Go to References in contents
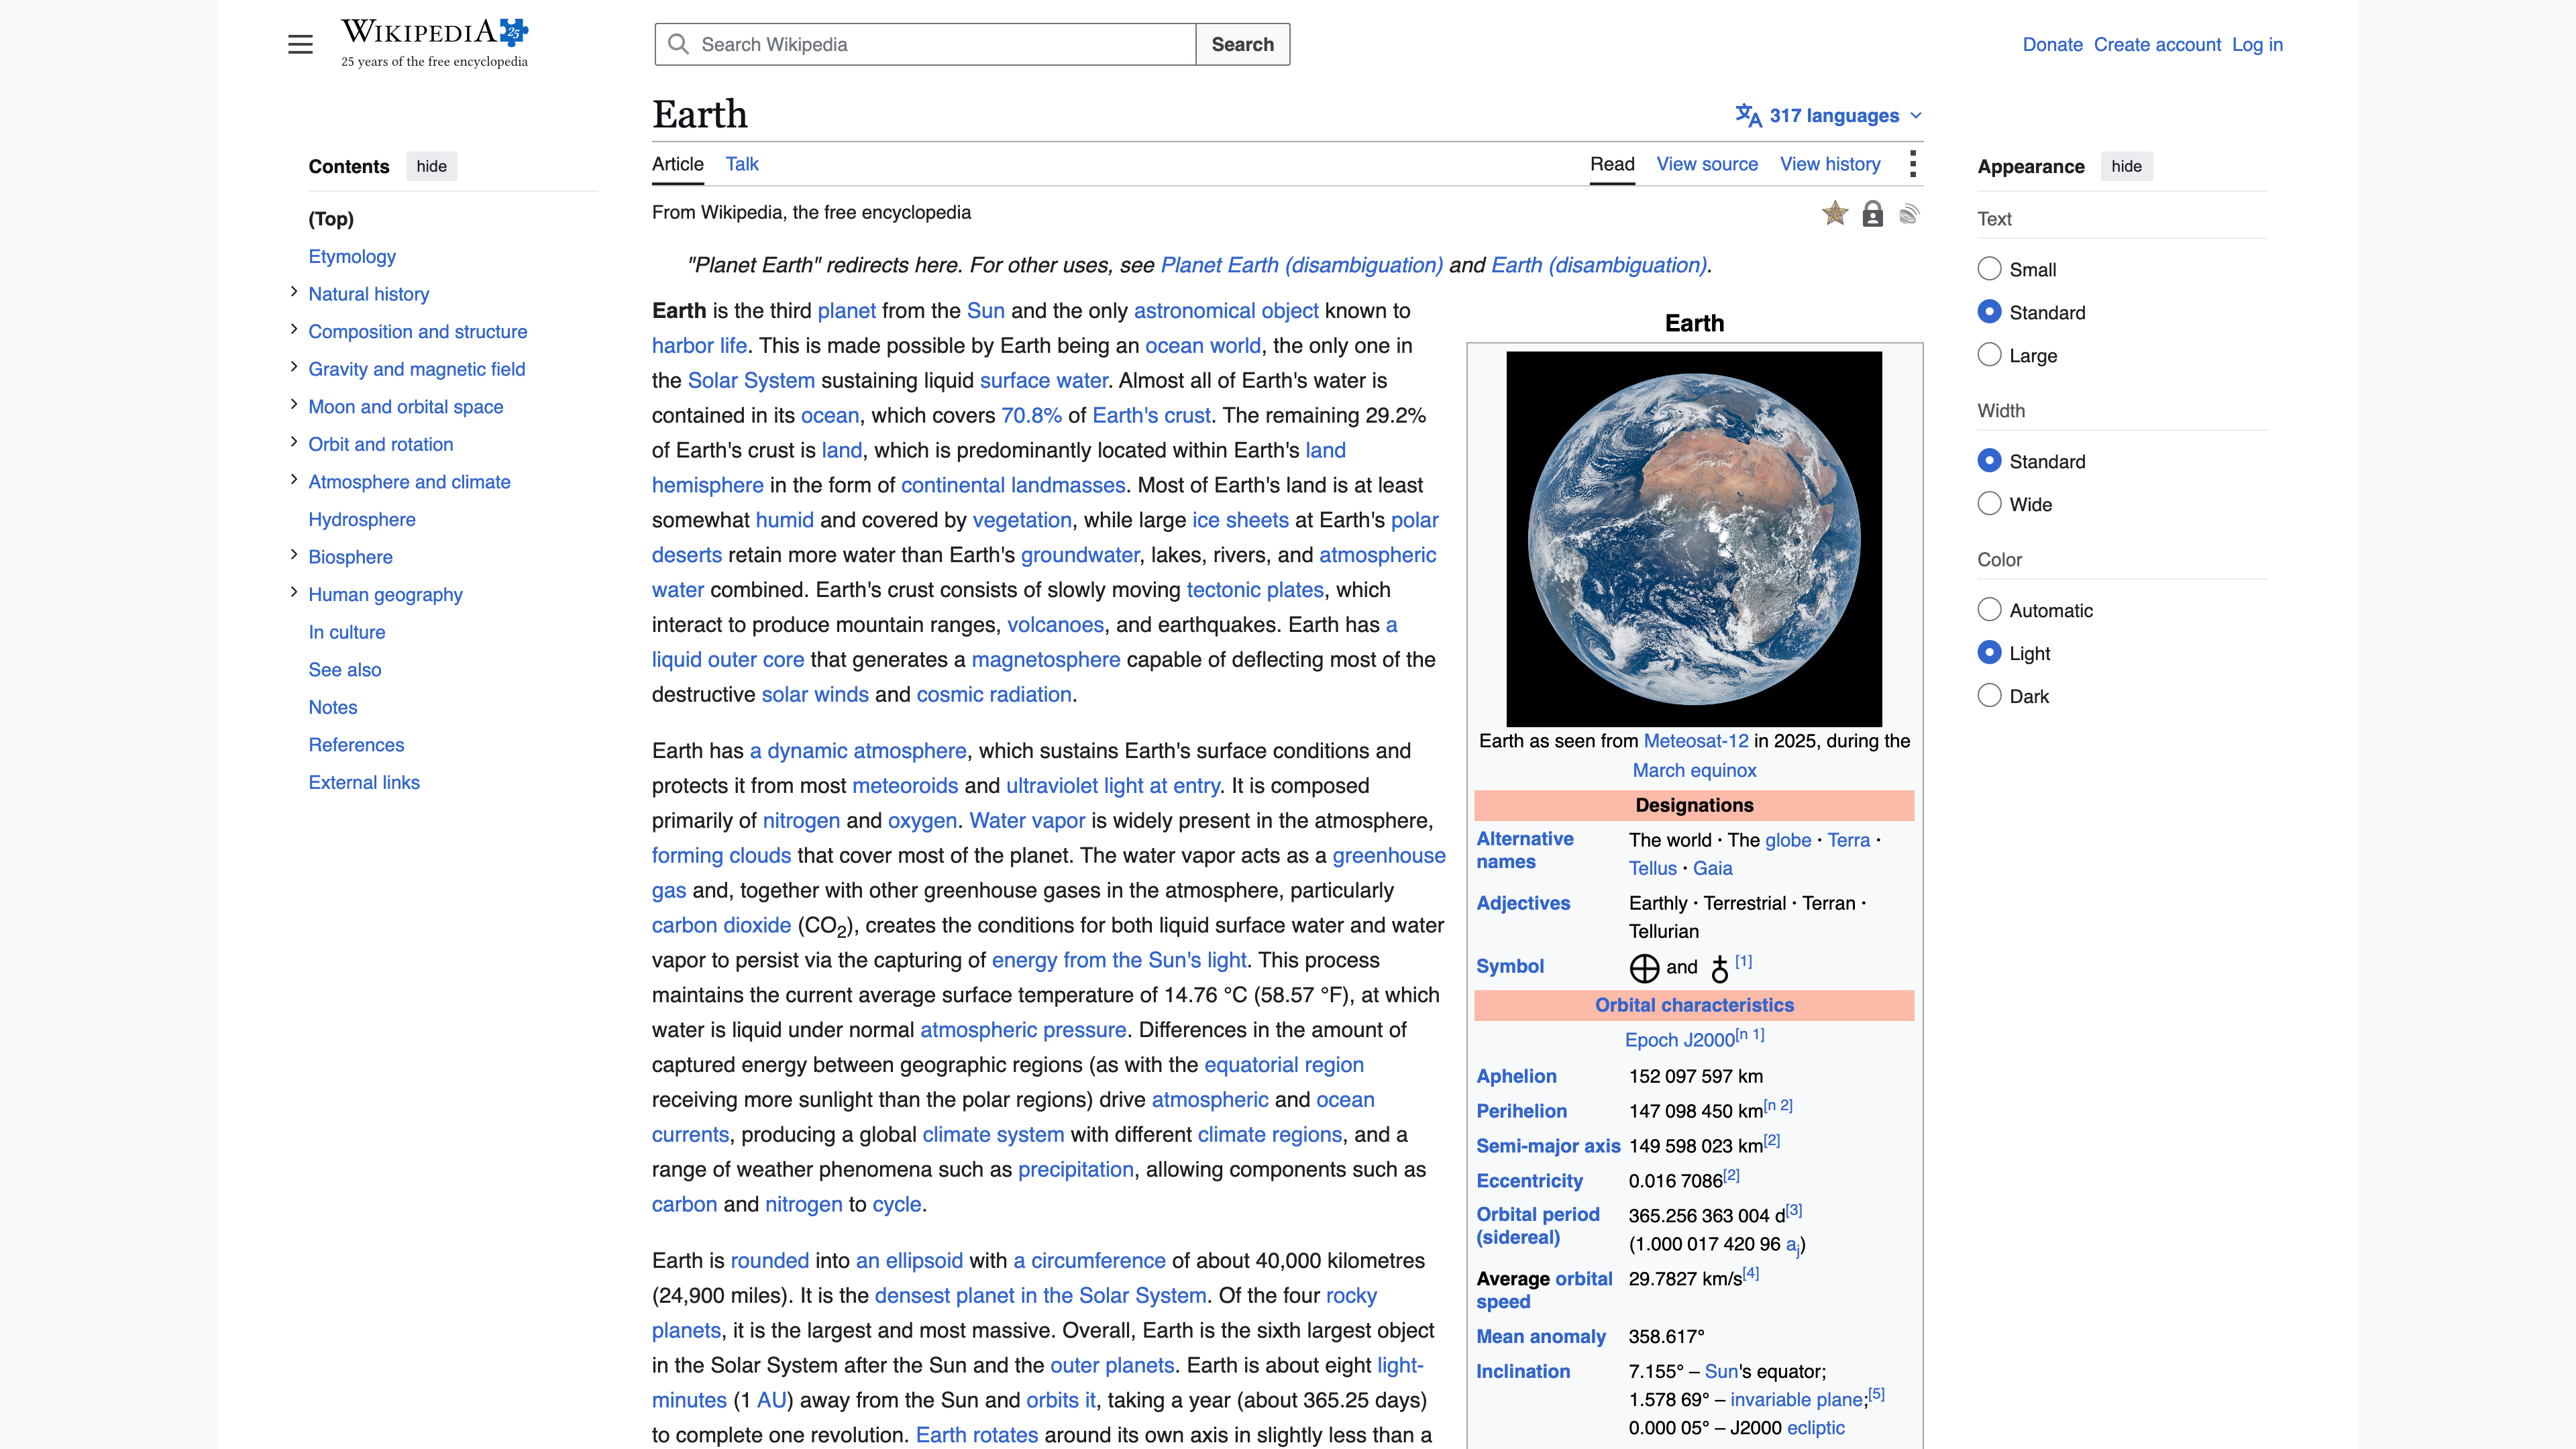The image size is (2576, 1449). [357, 745]
